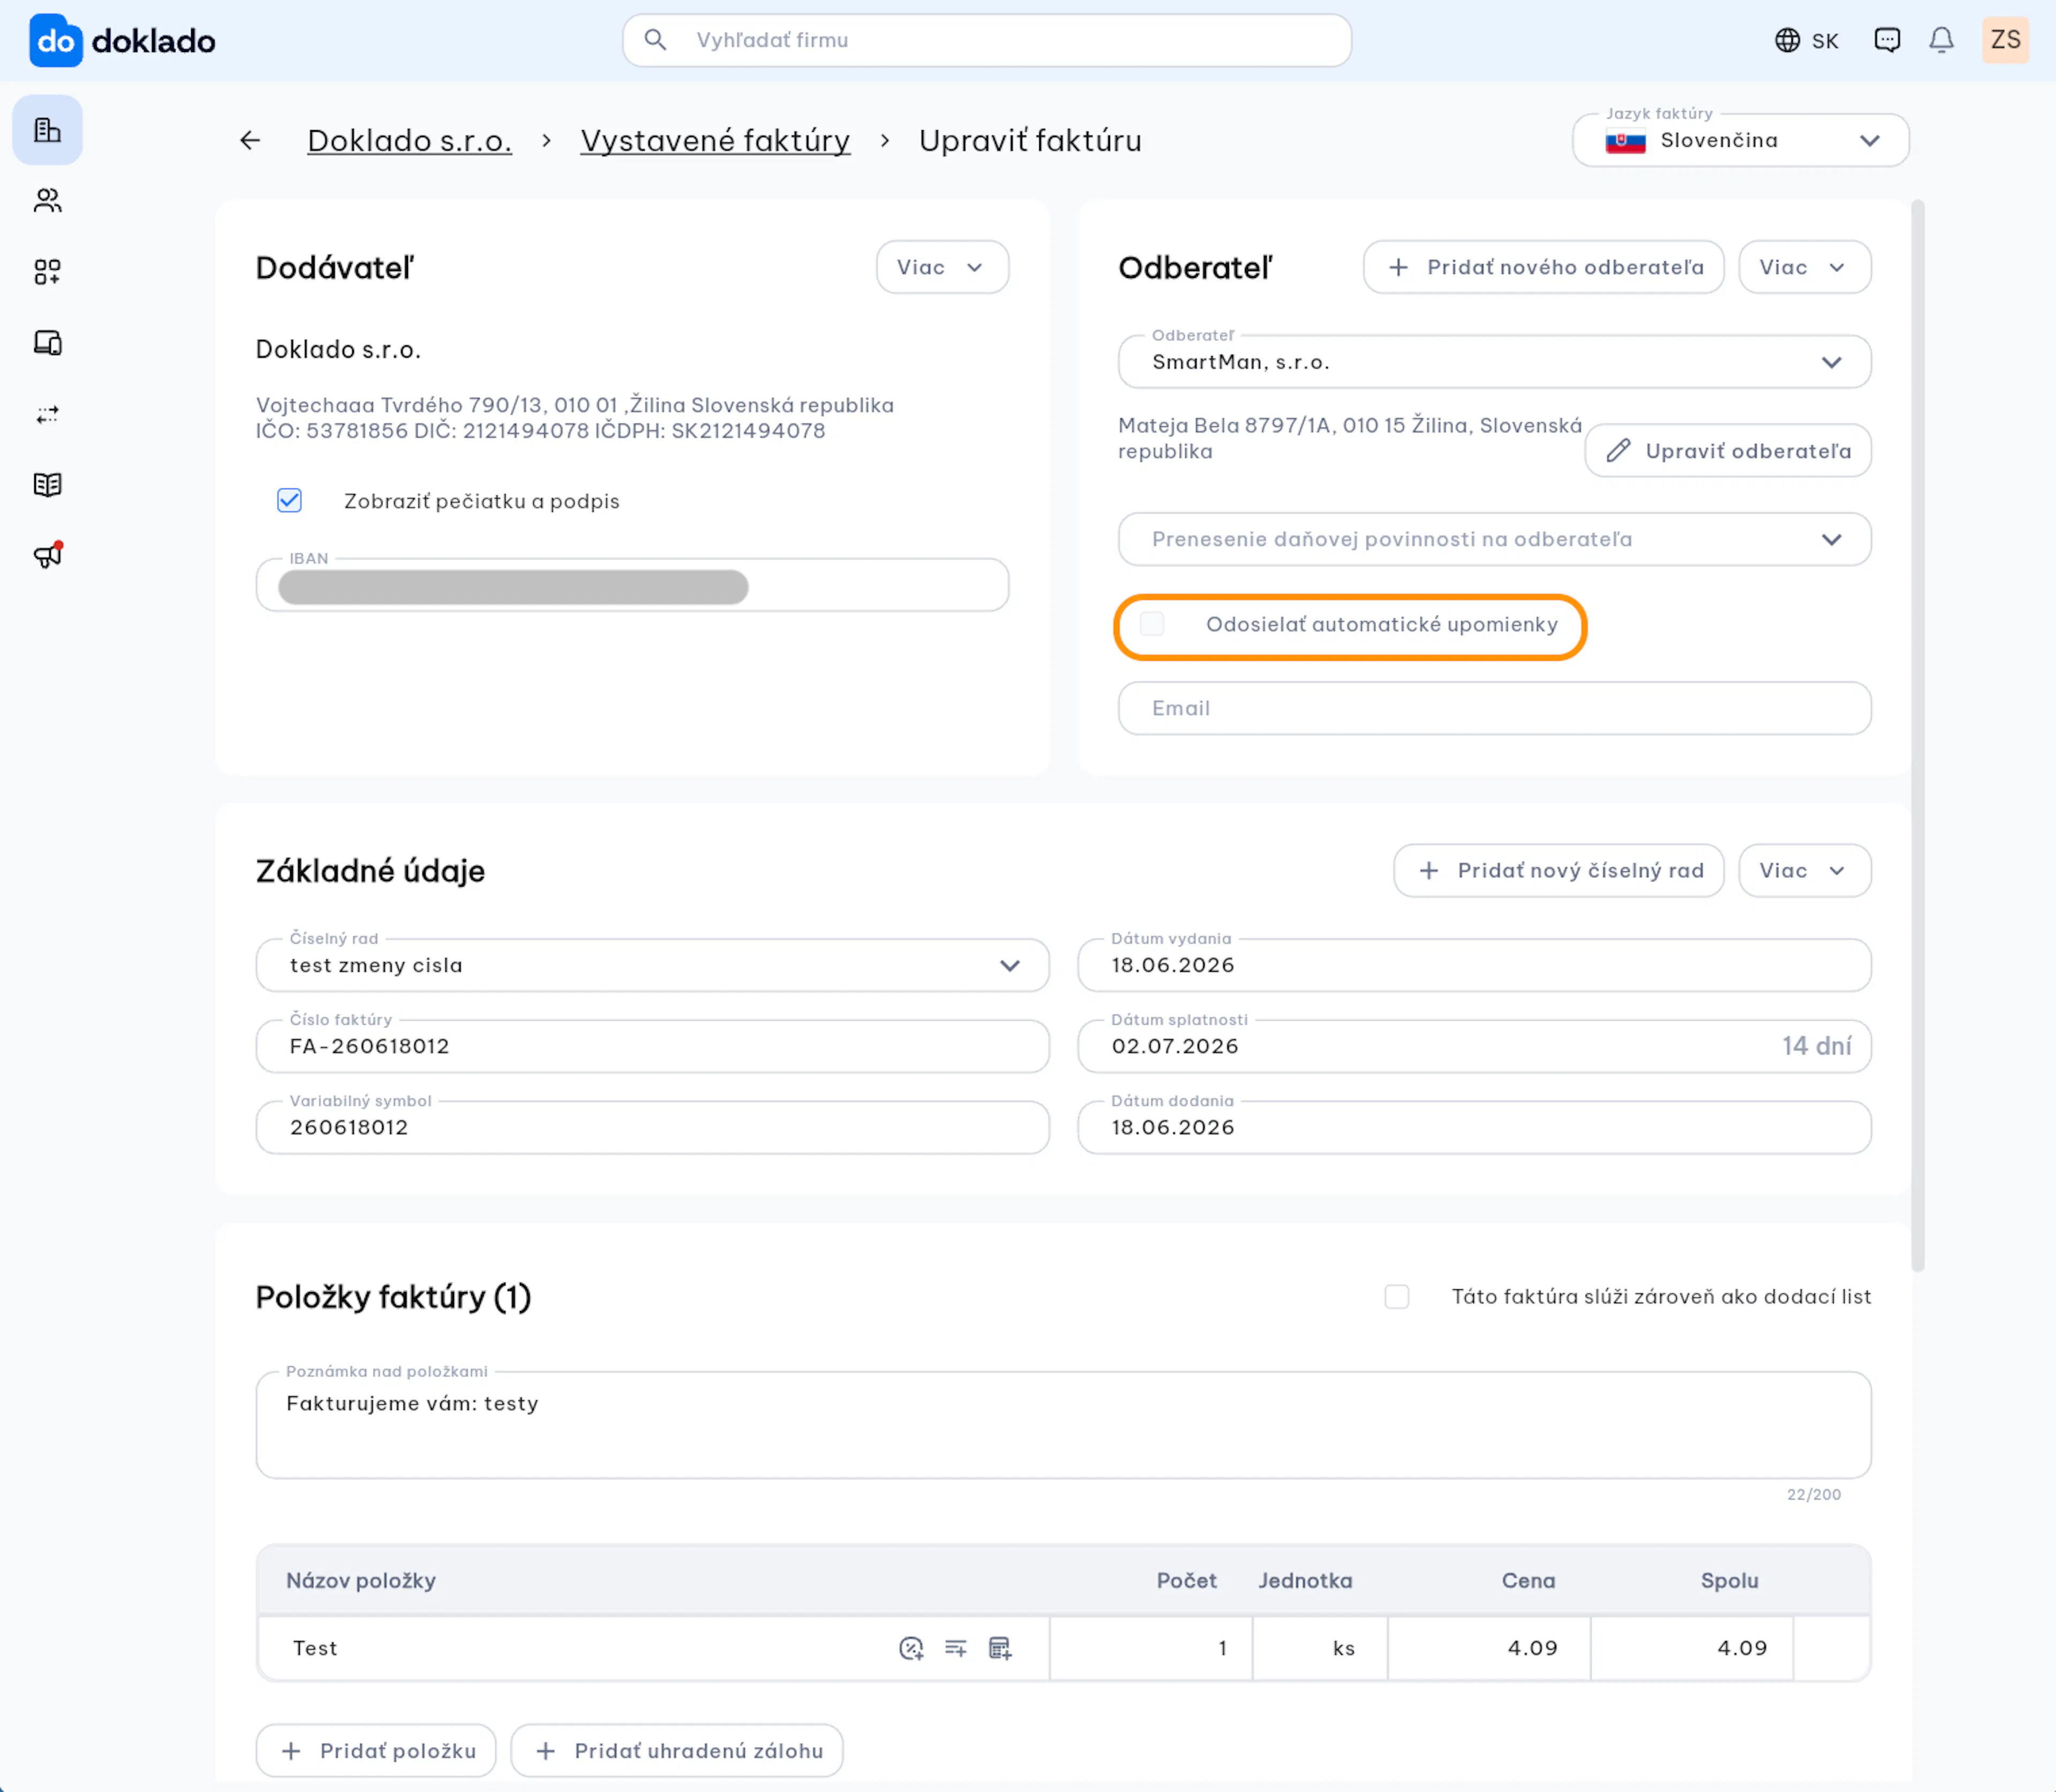The width and height of the screenshot is (2056, 1792).
Task: Go back with the left arrow
Action: coord(250,141)
